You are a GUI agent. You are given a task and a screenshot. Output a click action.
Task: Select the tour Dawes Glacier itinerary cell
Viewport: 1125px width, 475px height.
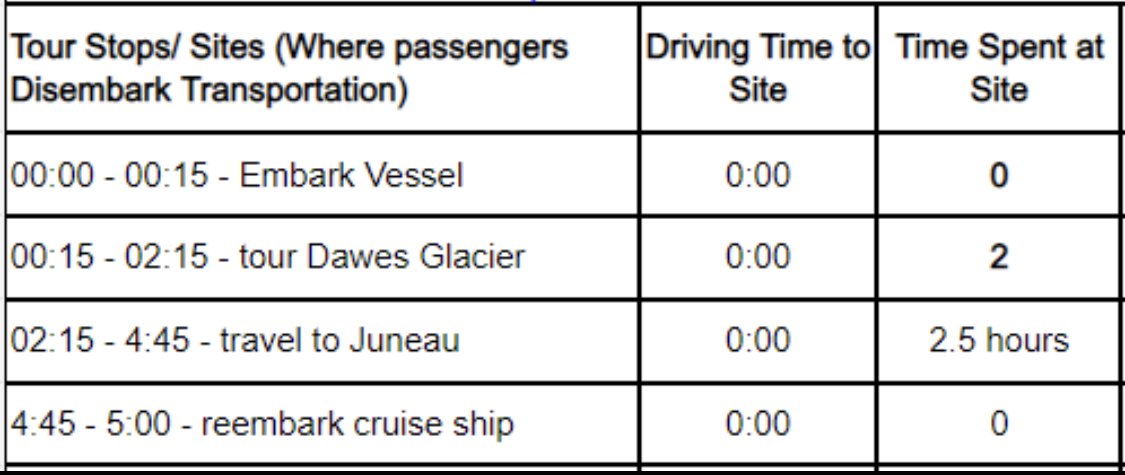point(322,258)
